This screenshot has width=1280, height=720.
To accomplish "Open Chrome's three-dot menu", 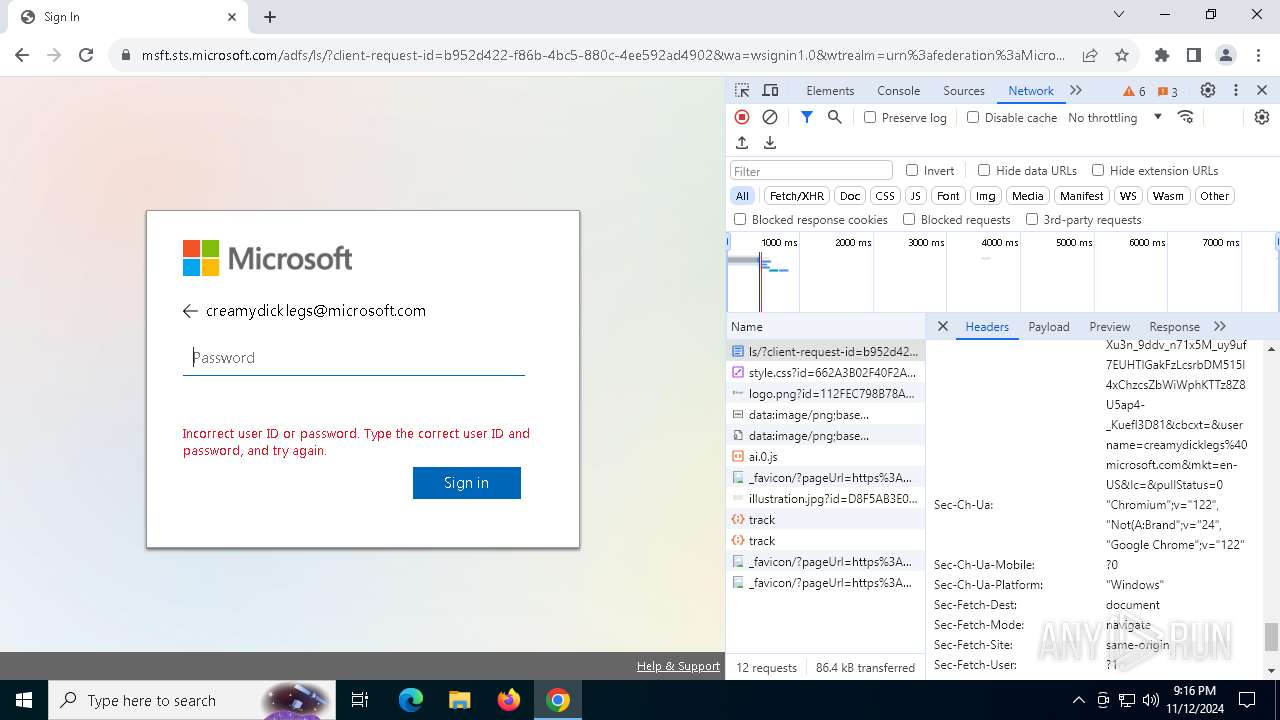I will pos(1258,55).
